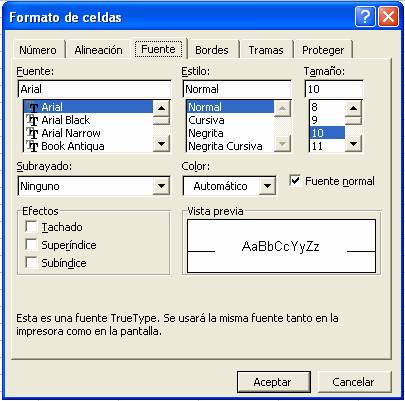Screen dimensions: 405x401
Task: Click the font list up arrow
Action: pyautogui.click(x=162, y=108)
